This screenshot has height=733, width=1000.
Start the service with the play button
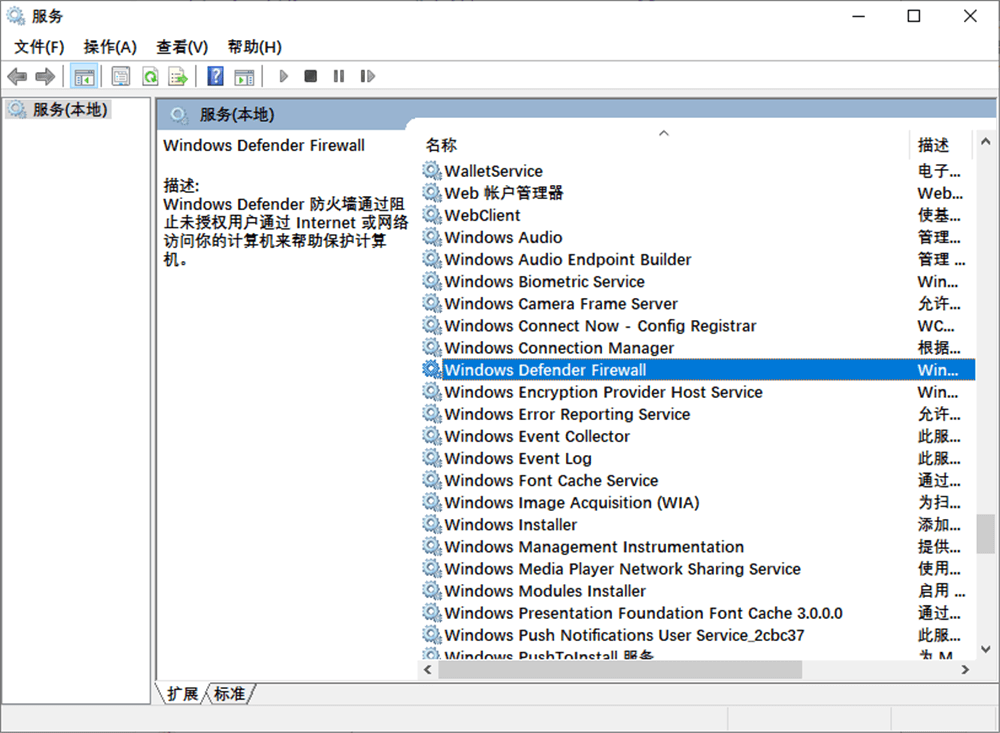(284, 76)
